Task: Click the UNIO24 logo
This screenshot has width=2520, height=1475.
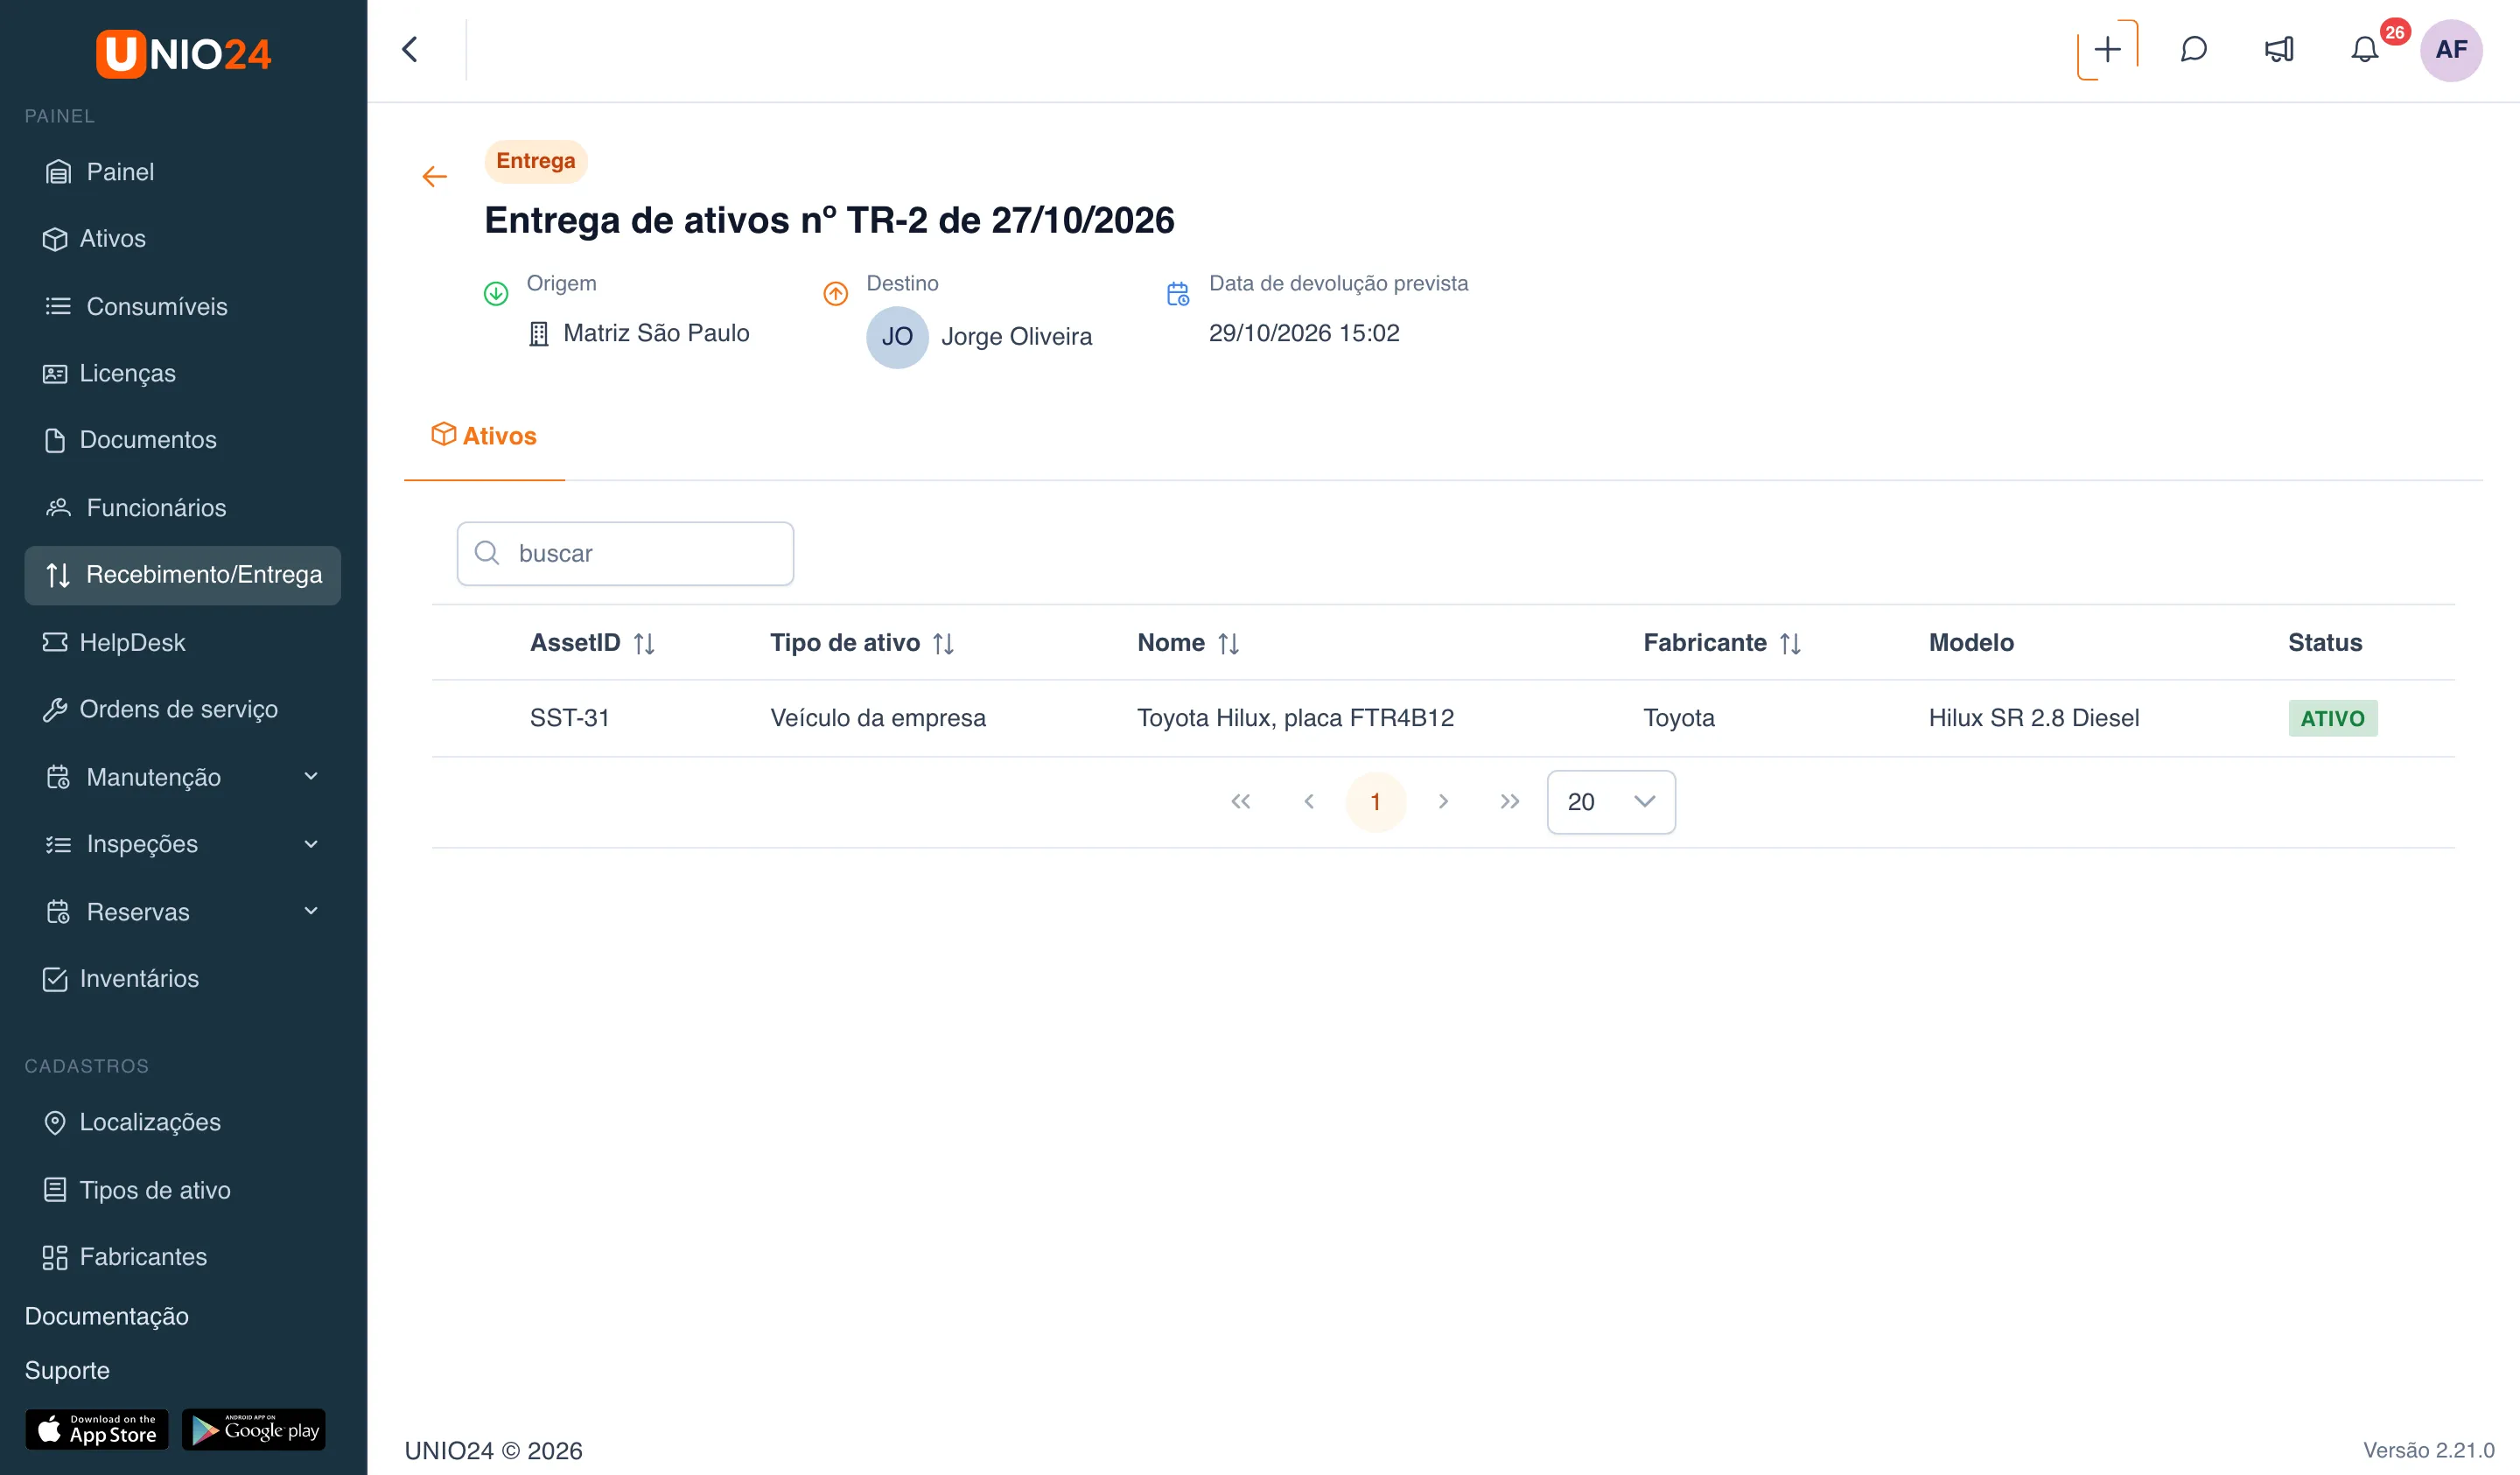Action: tap(184, 53)
